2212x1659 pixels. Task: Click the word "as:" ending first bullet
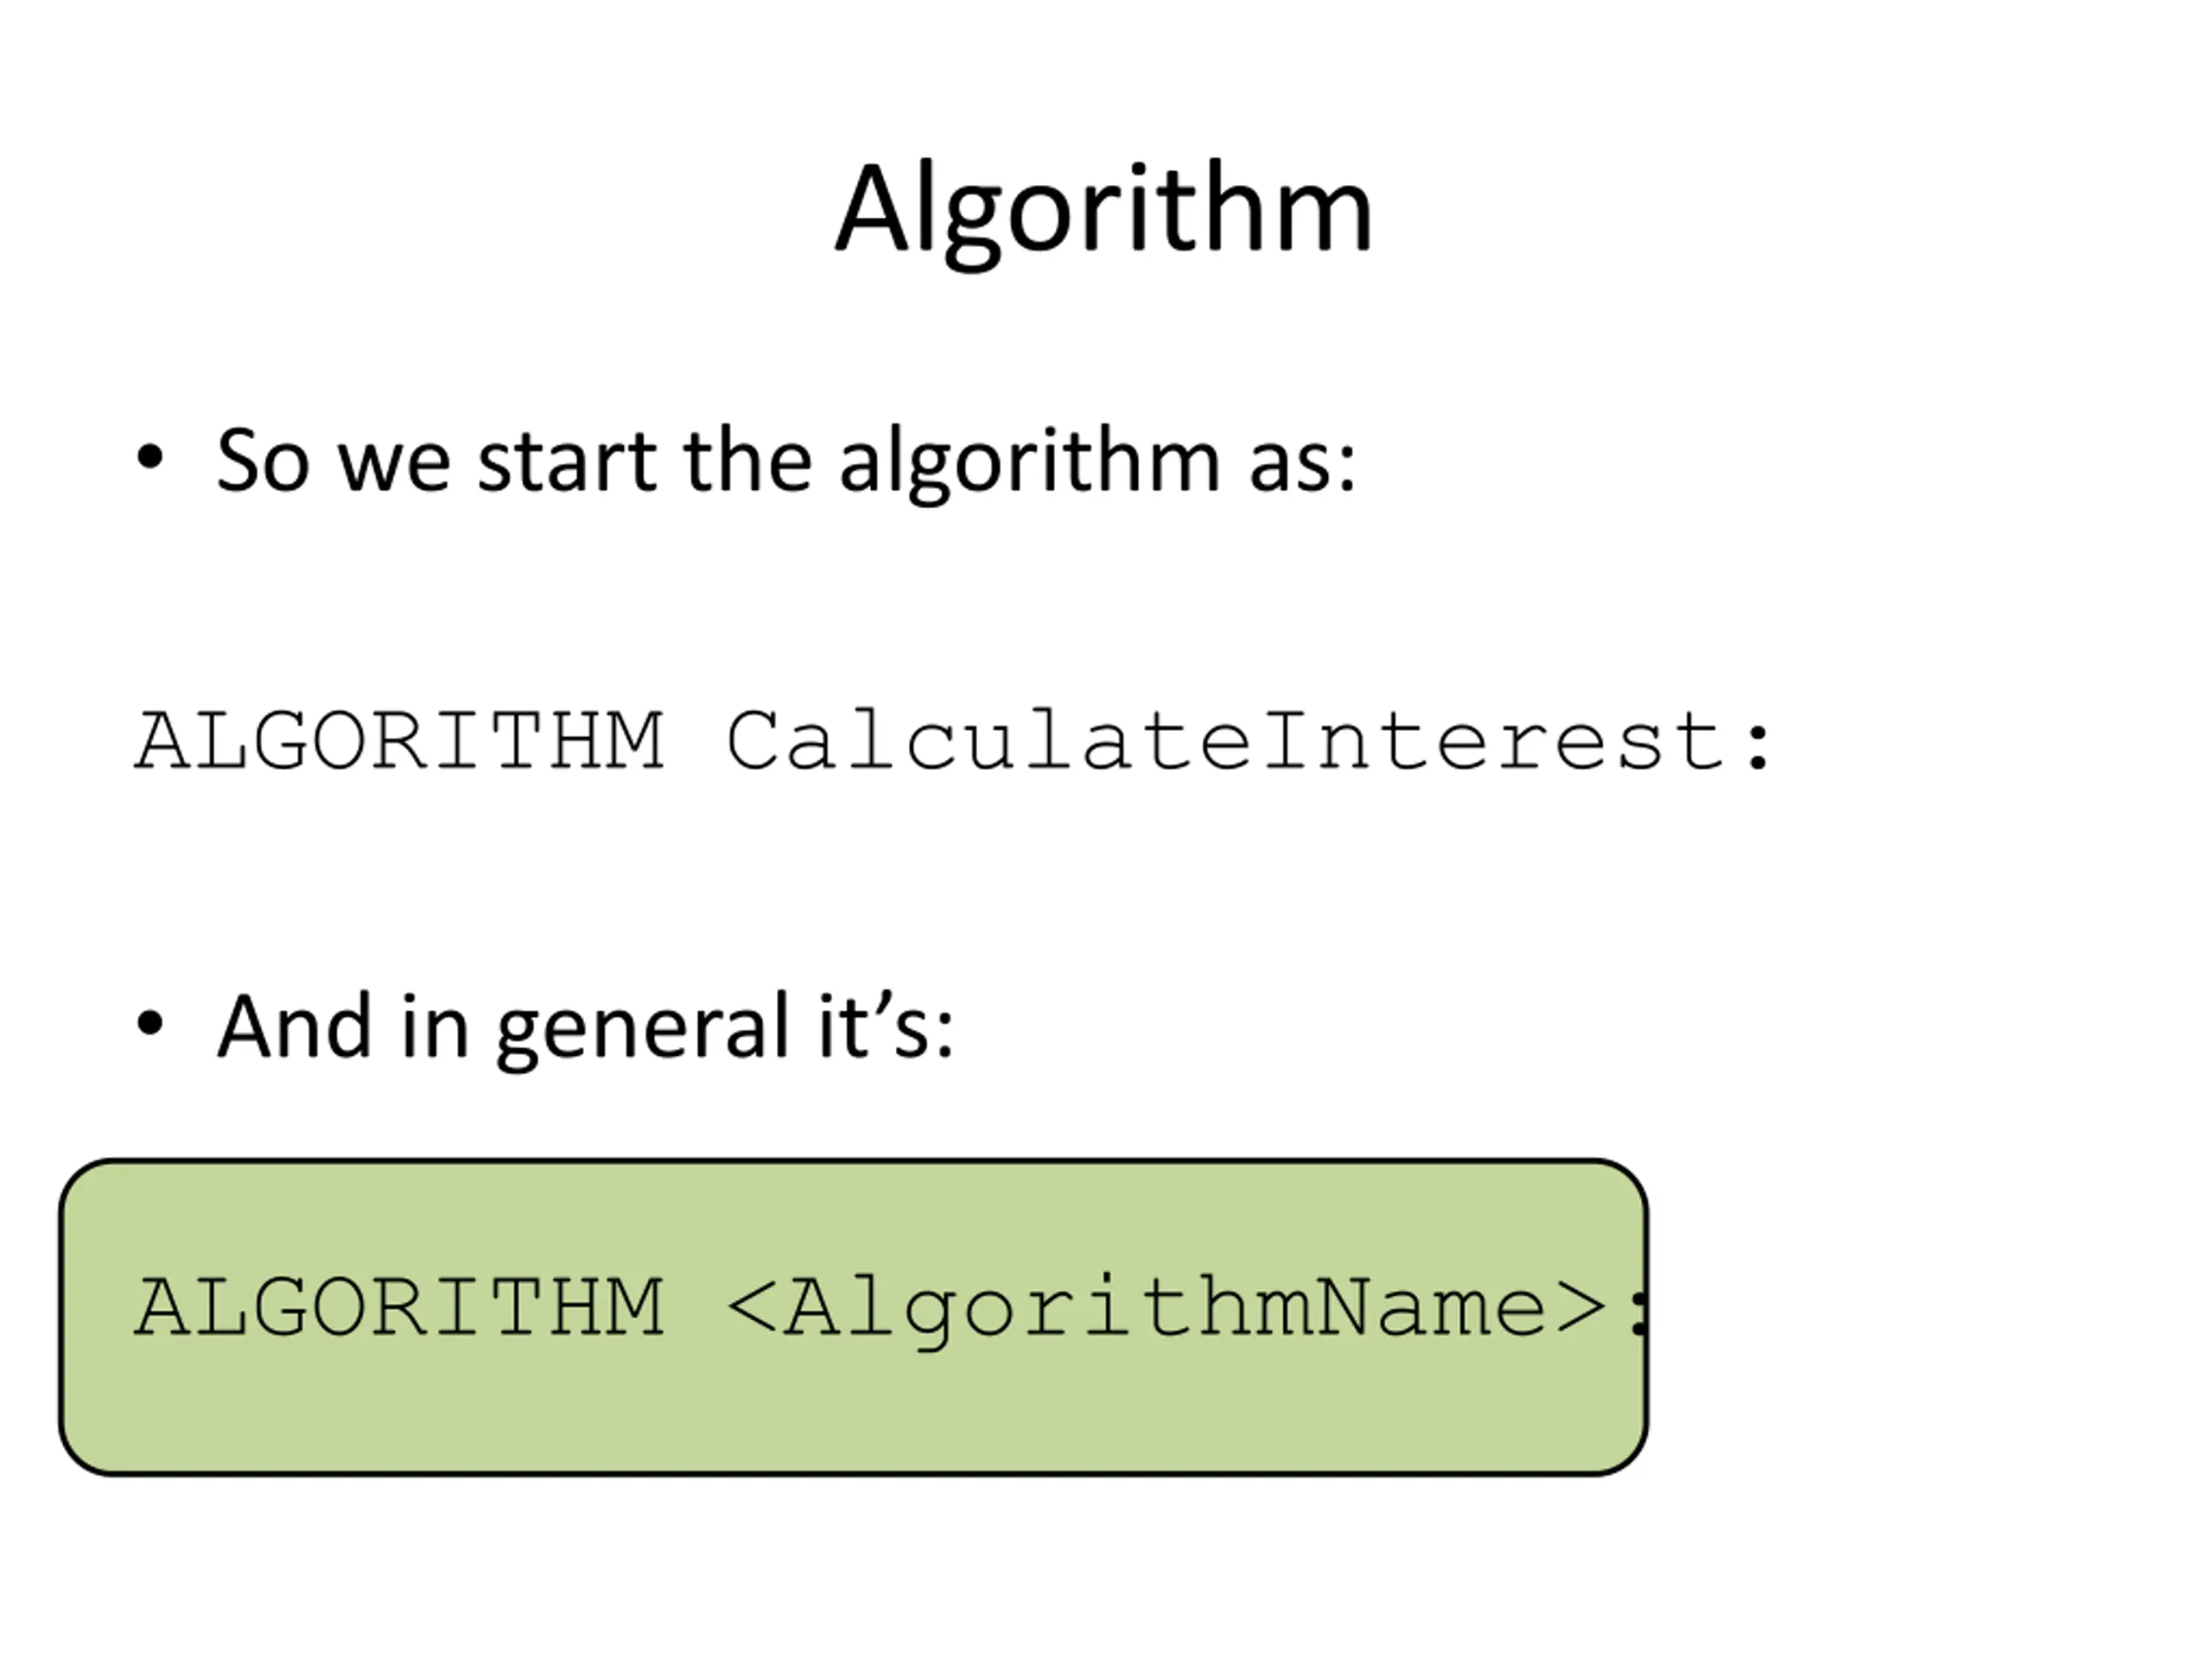1303,464
